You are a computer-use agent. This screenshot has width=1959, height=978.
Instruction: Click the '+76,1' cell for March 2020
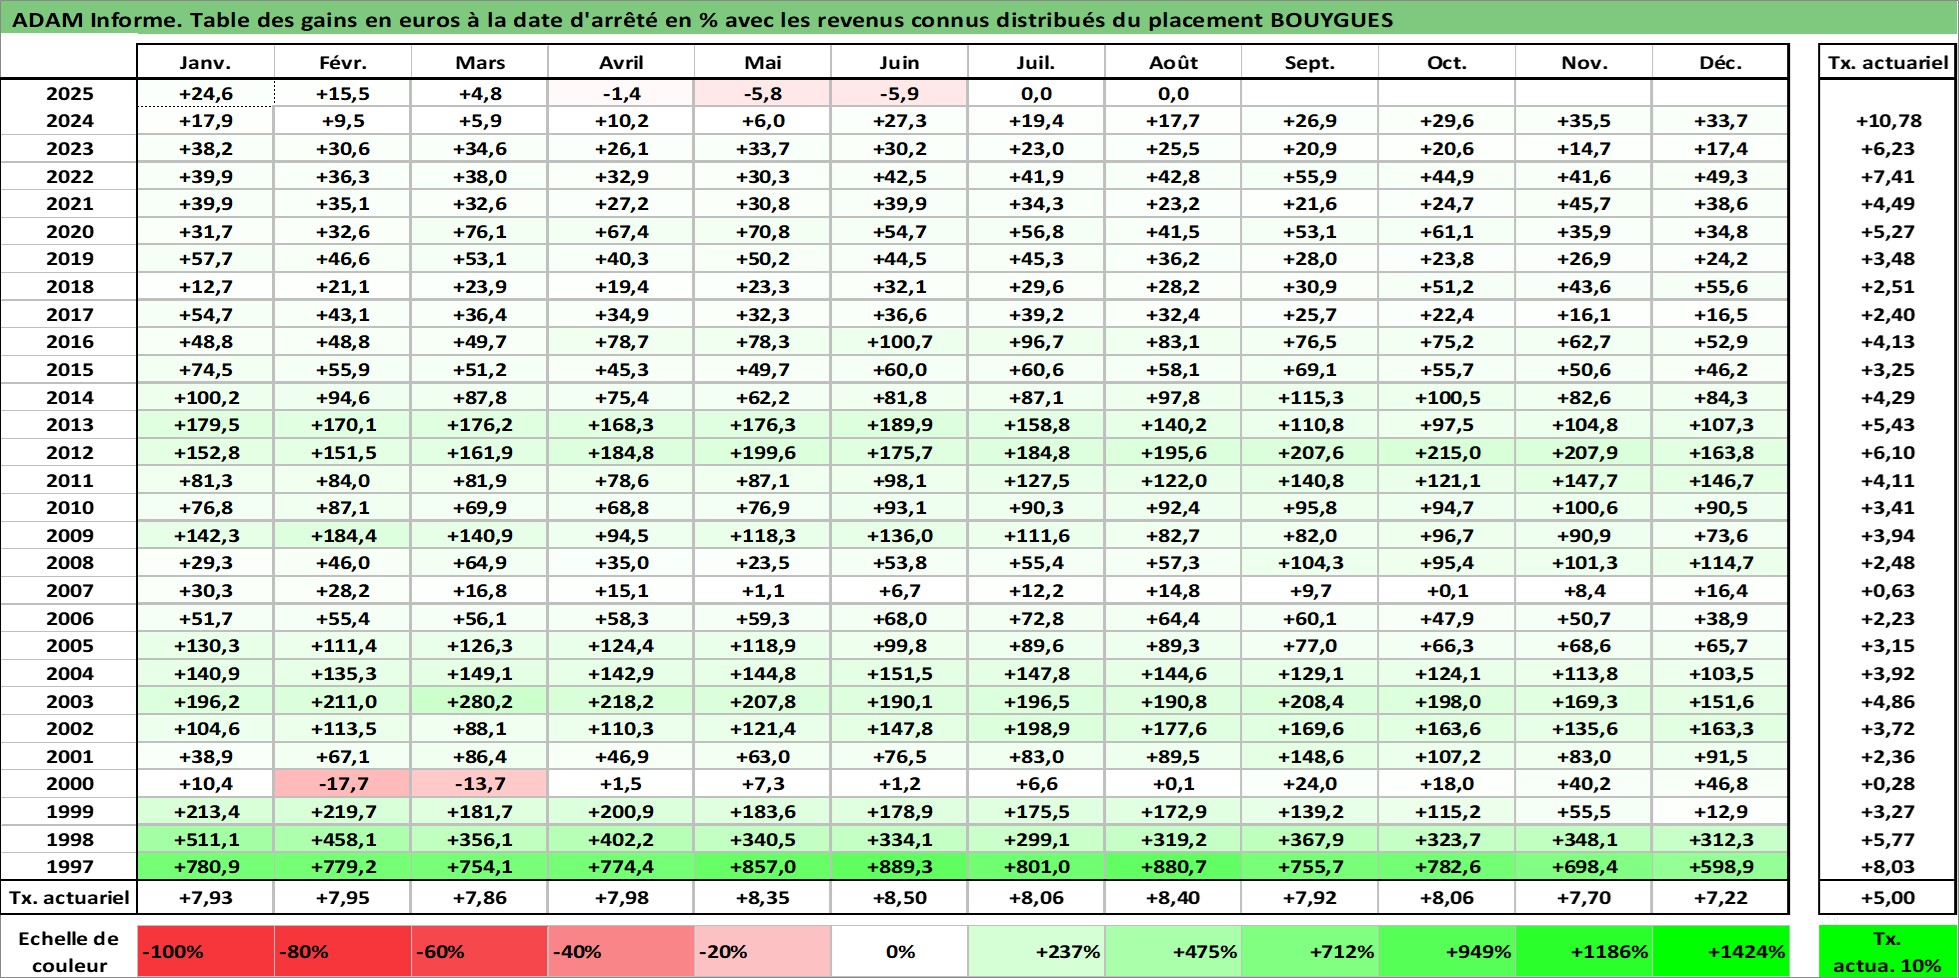pos(480,232)
